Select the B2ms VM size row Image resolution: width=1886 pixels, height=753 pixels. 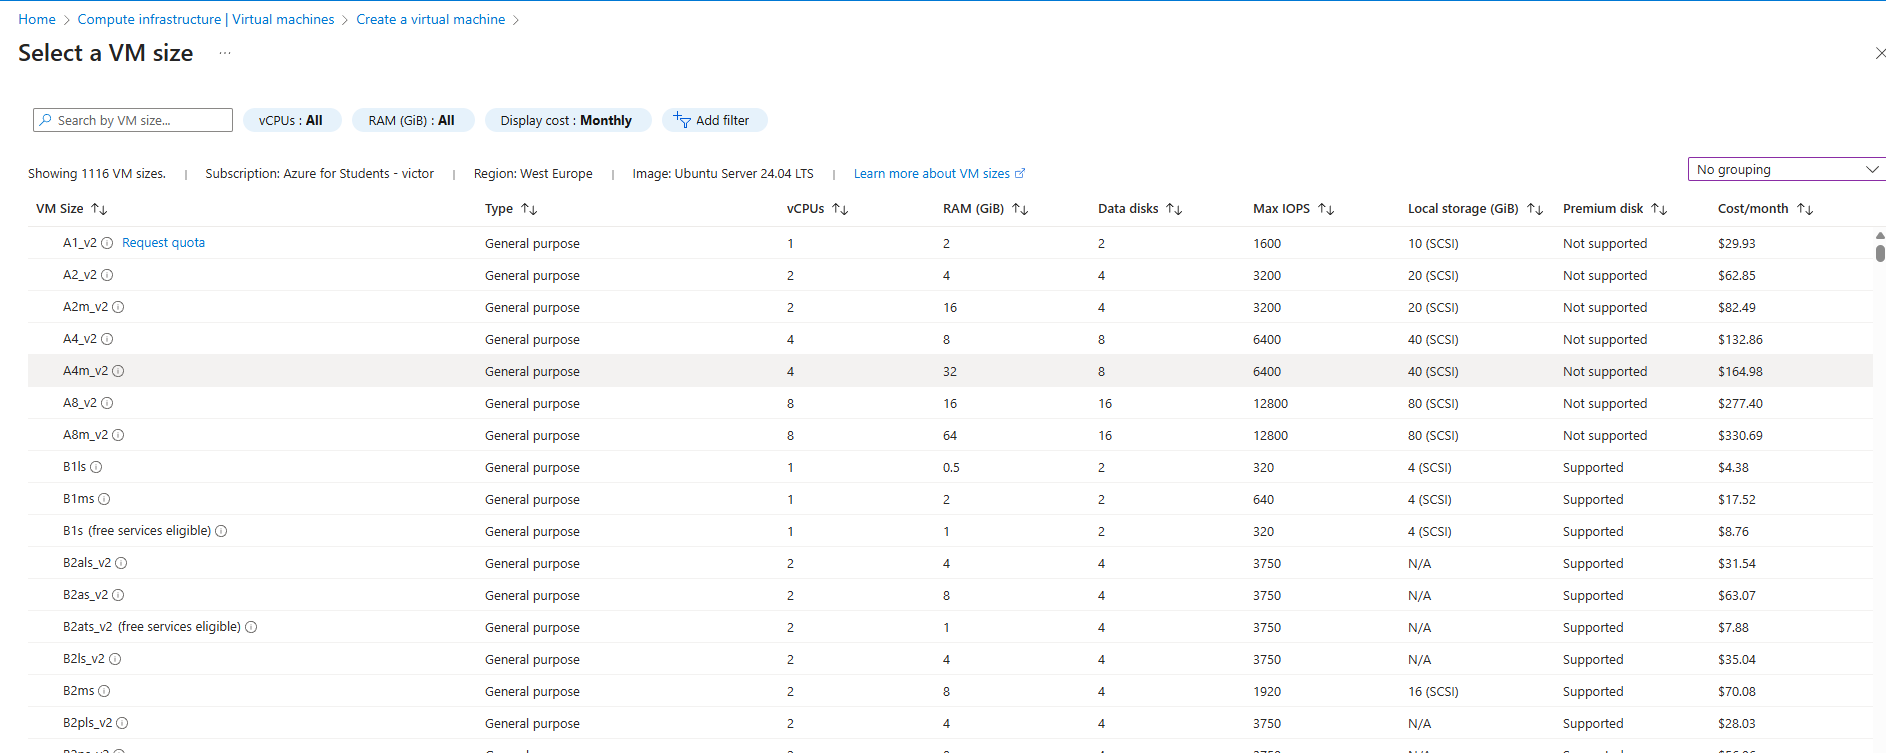(950, 691)
